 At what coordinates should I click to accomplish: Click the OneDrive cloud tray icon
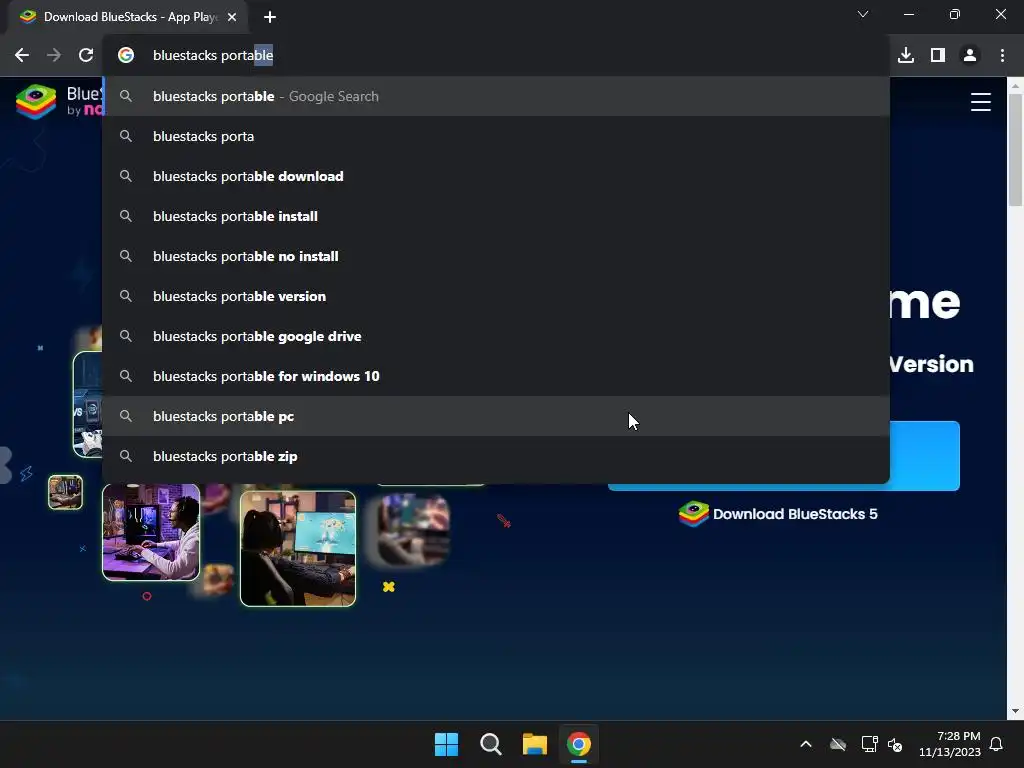tap(838, 744)
